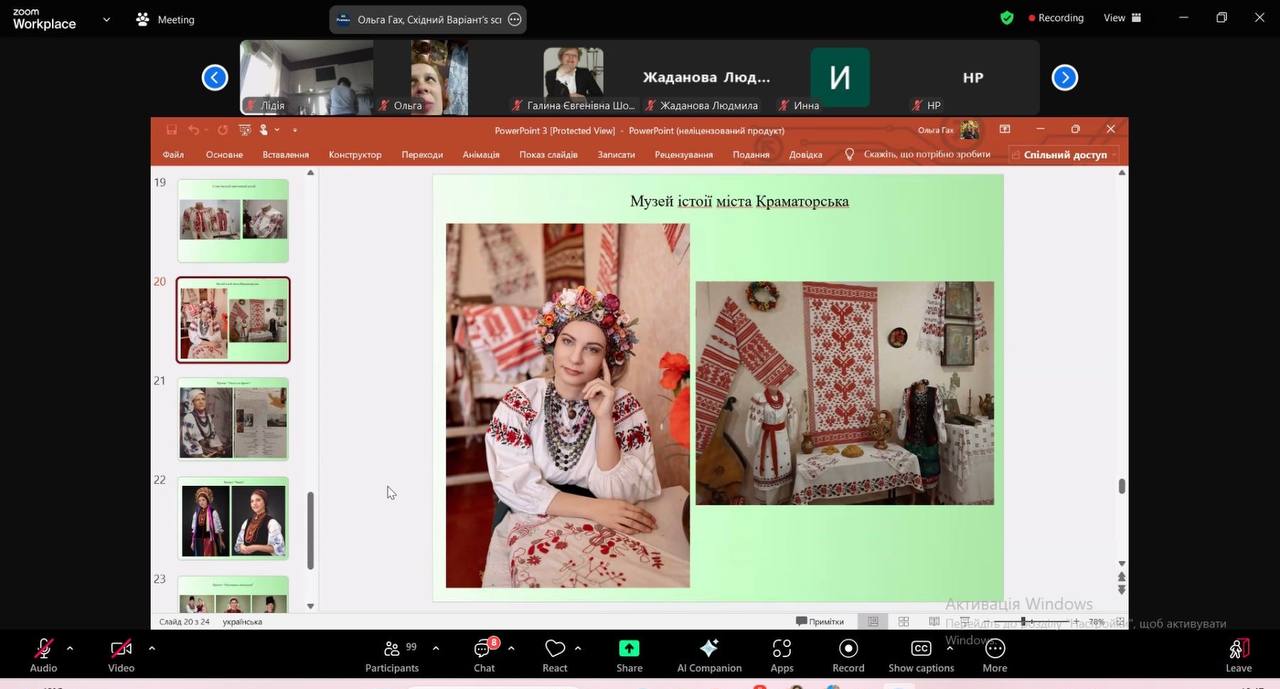Open the Chat panel icon

click(x=484, y=649)
